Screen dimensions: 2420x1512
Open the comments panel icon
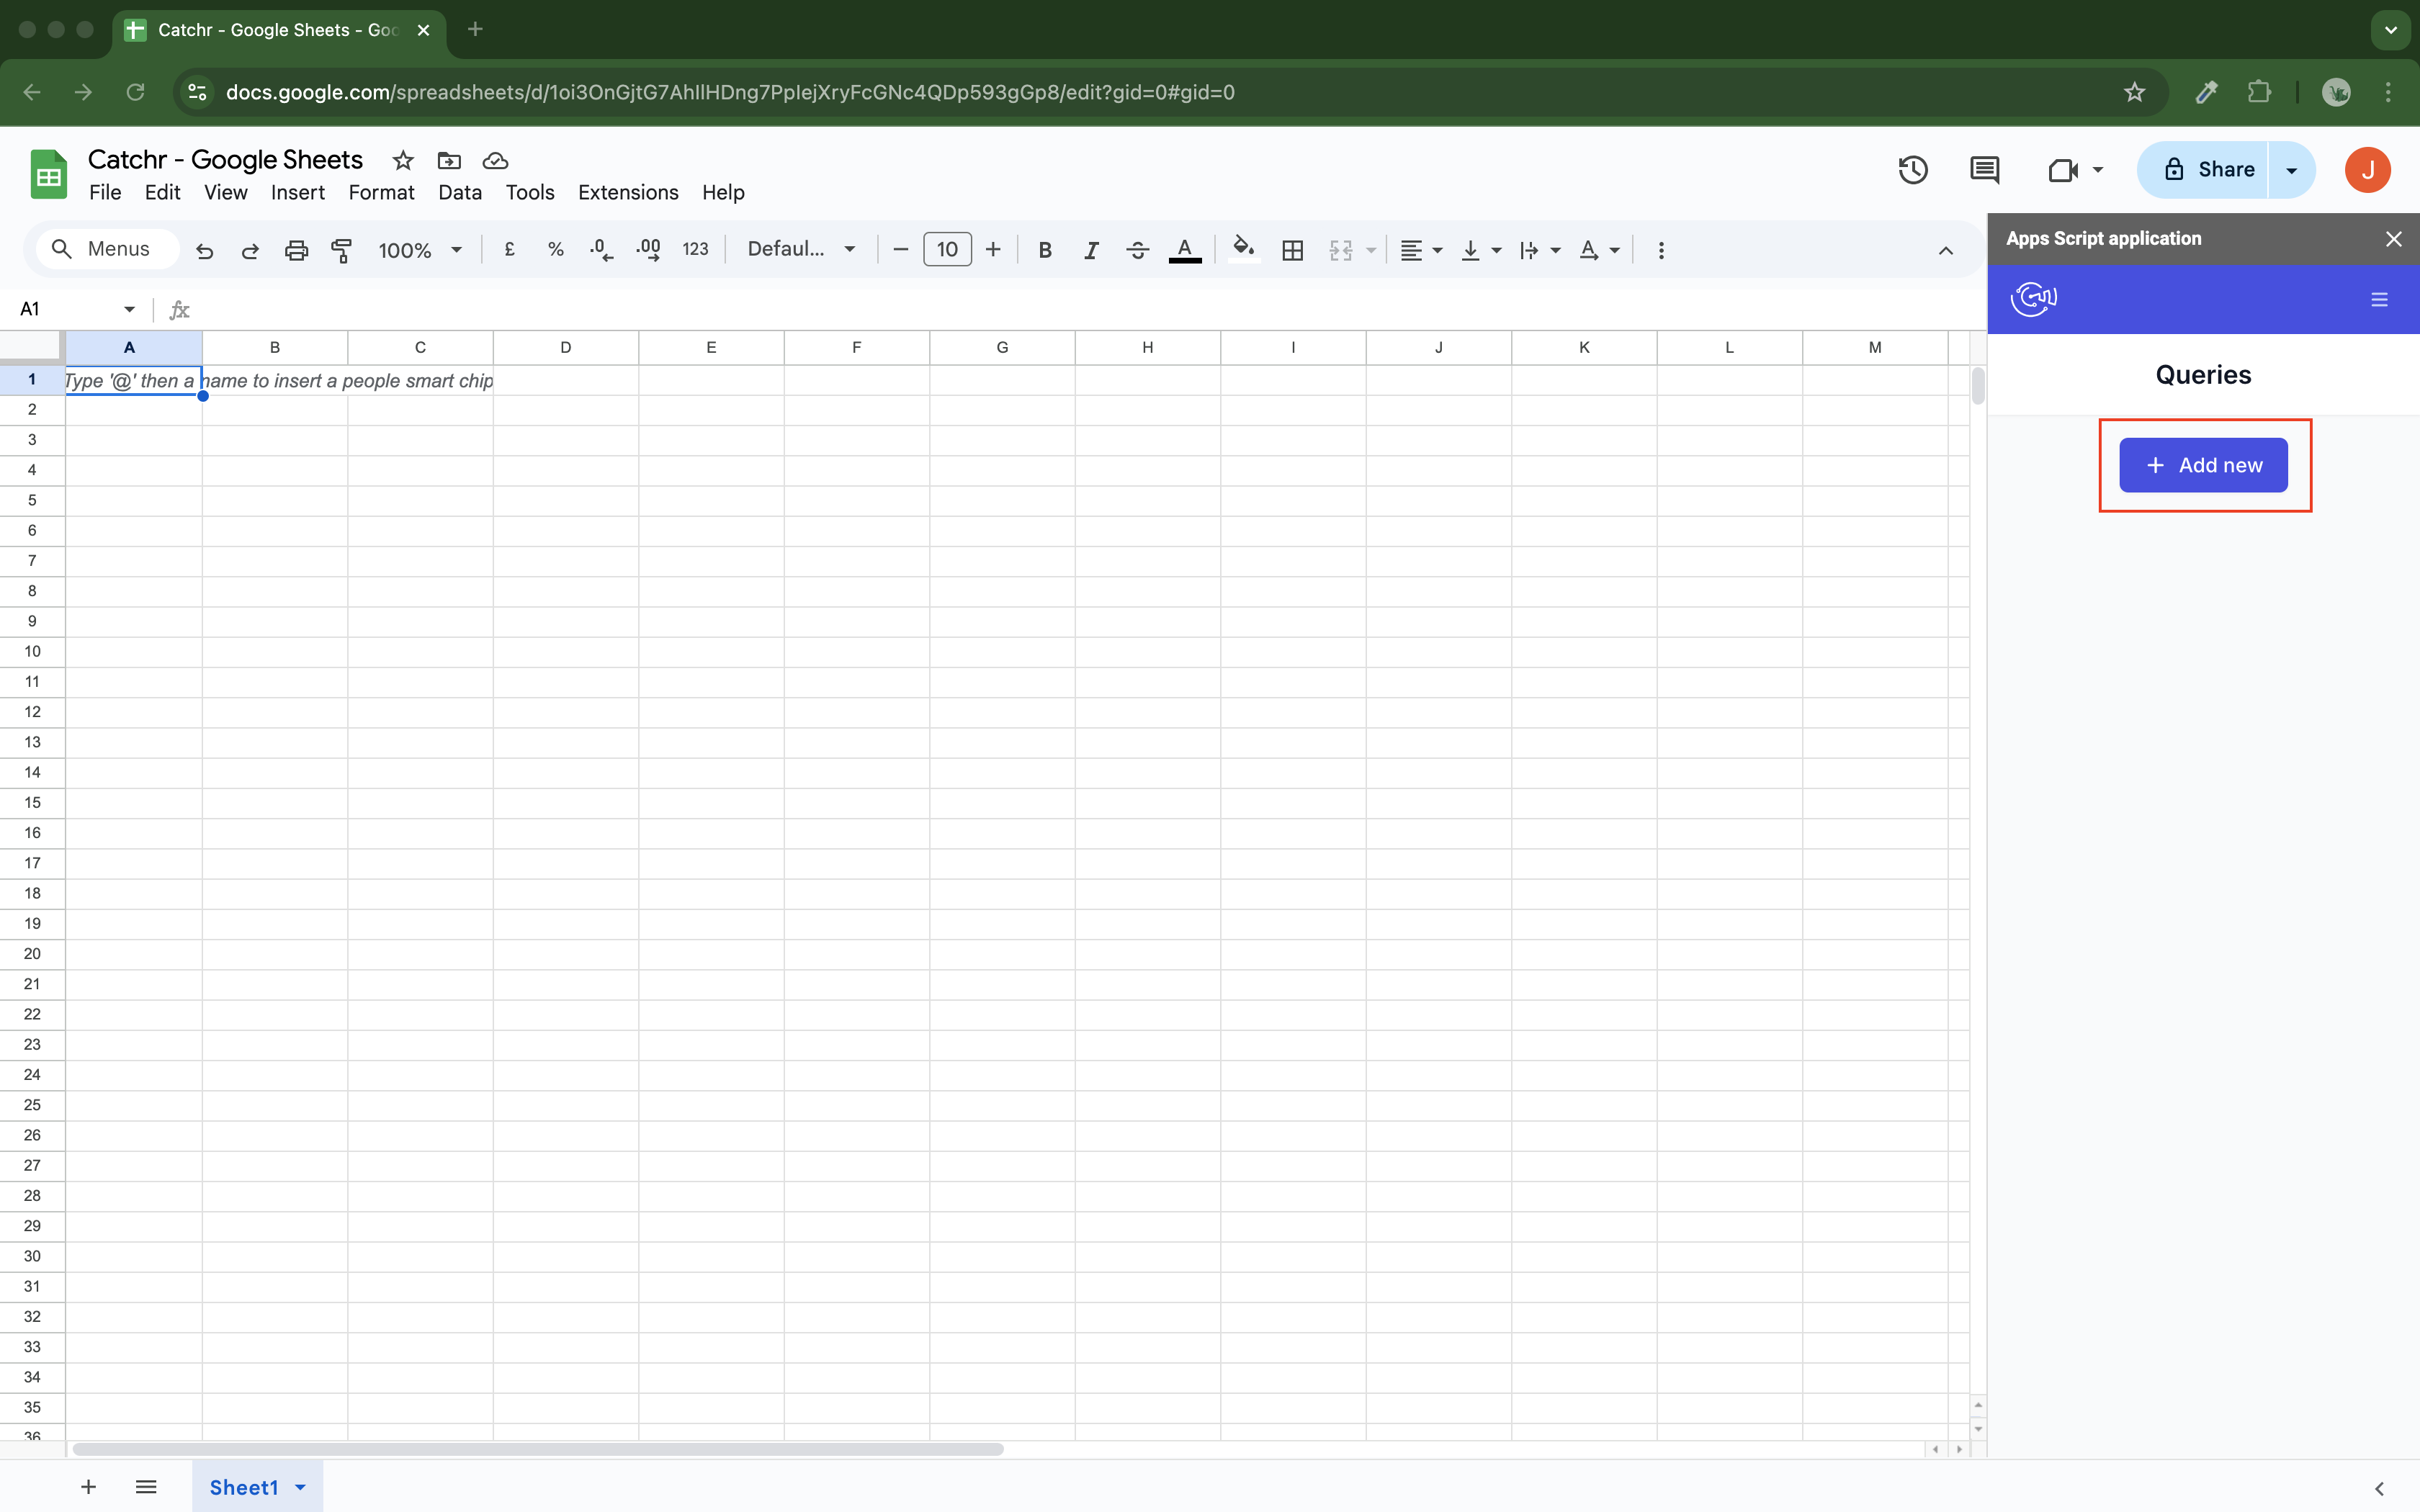coord(1984,170)
